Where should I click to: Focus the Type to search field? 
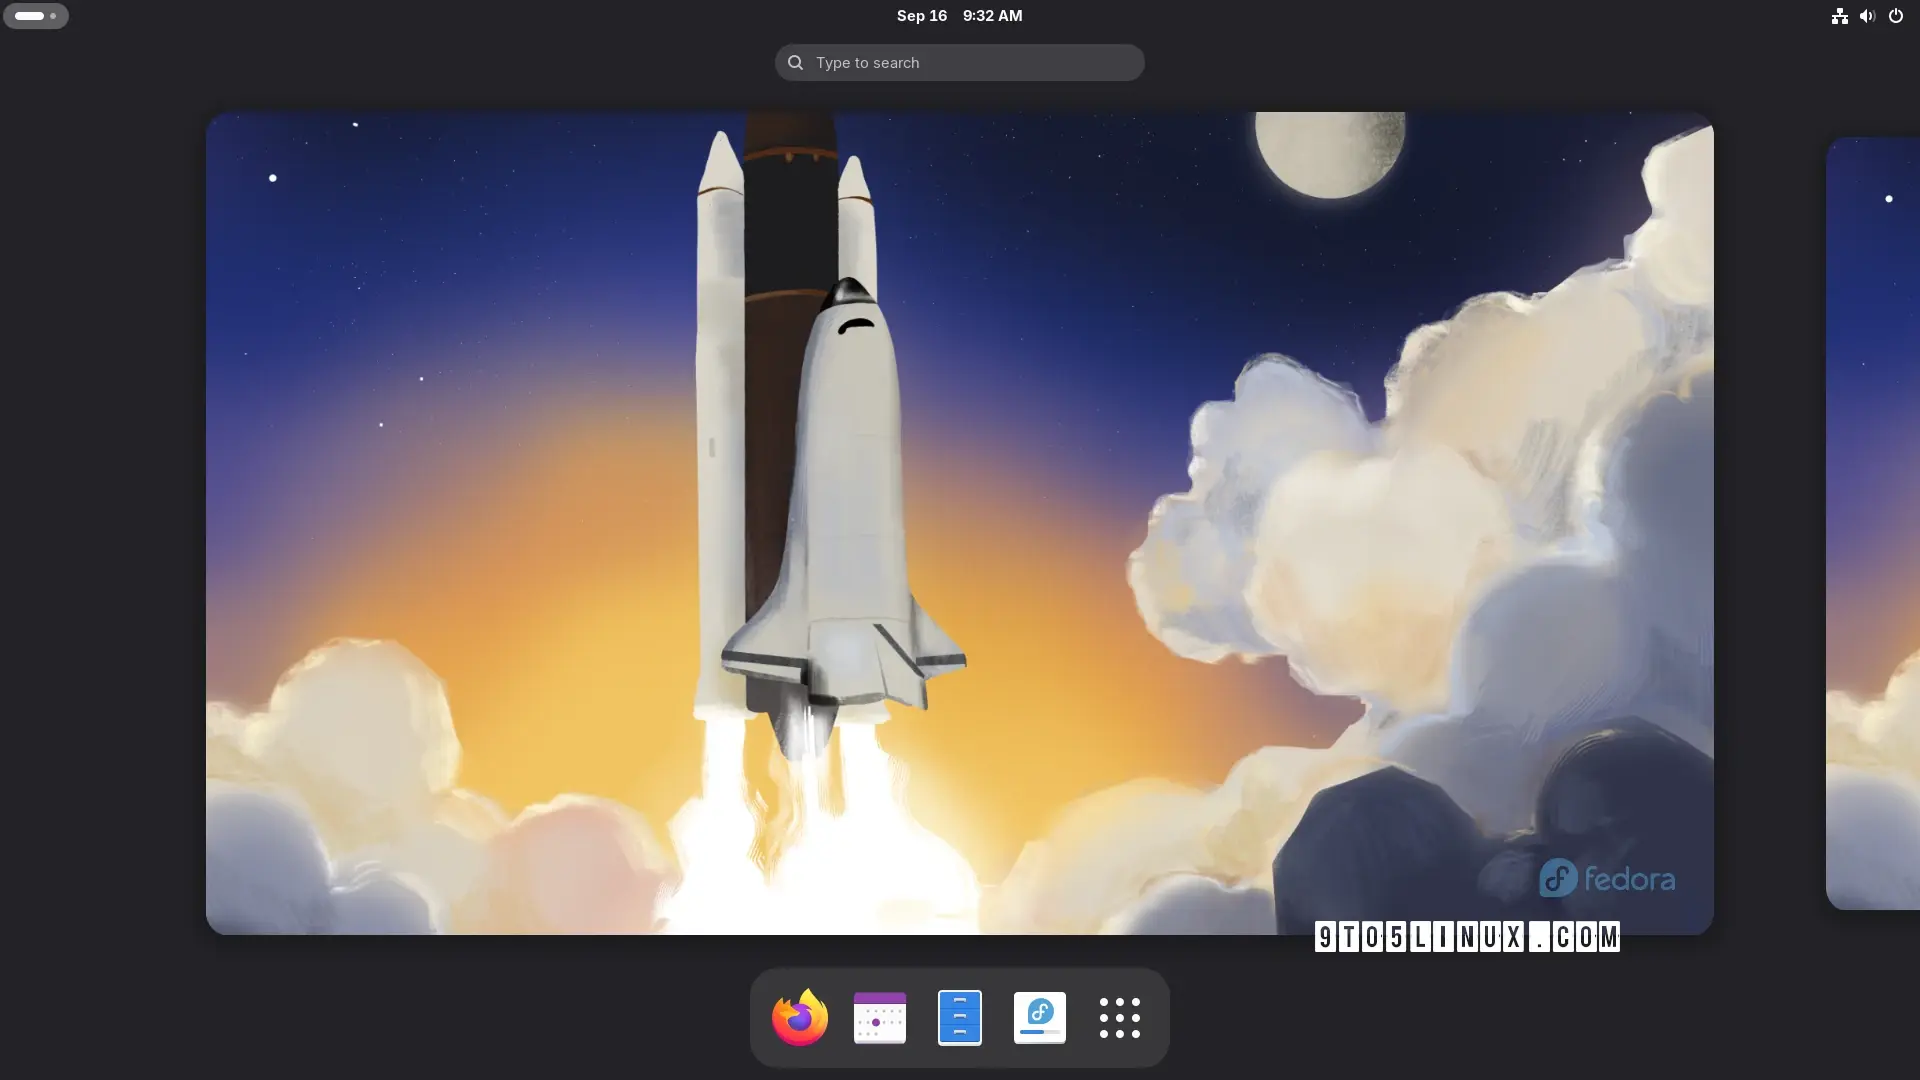pyautogui.click(x=960, y=62)
